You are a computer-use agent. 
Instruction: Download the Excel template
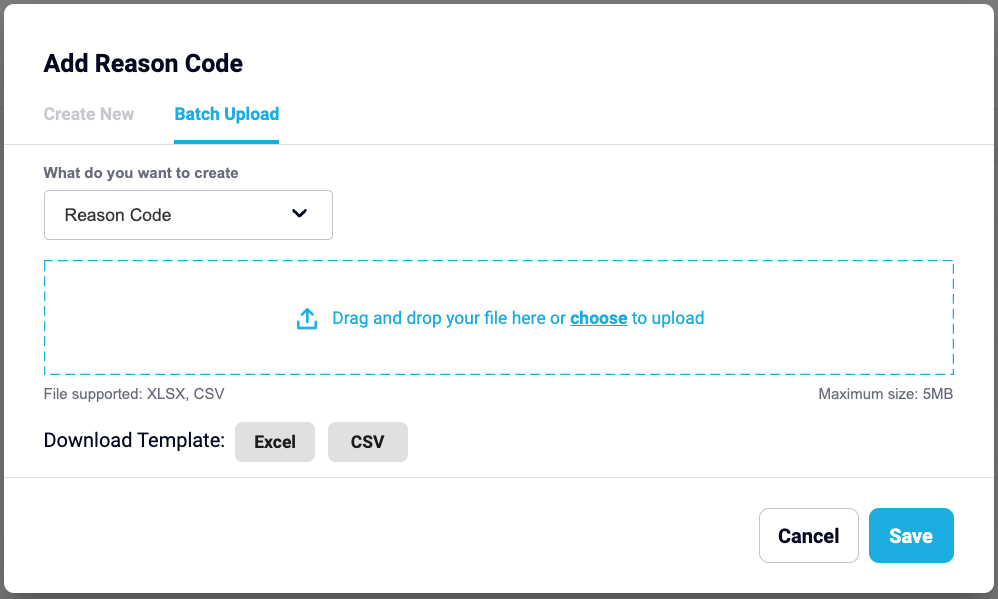pos(275,442)
